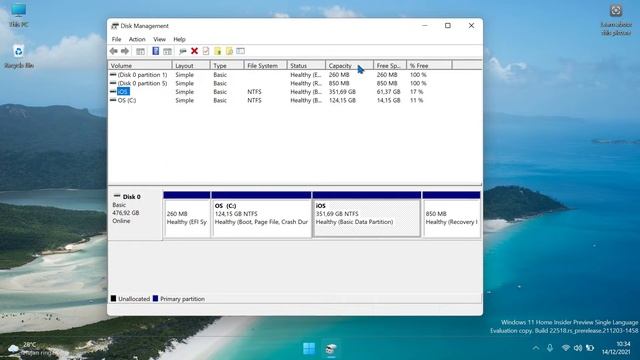Minimize the Disk Management window
This screenshot has height=360, width=640.
424,25
